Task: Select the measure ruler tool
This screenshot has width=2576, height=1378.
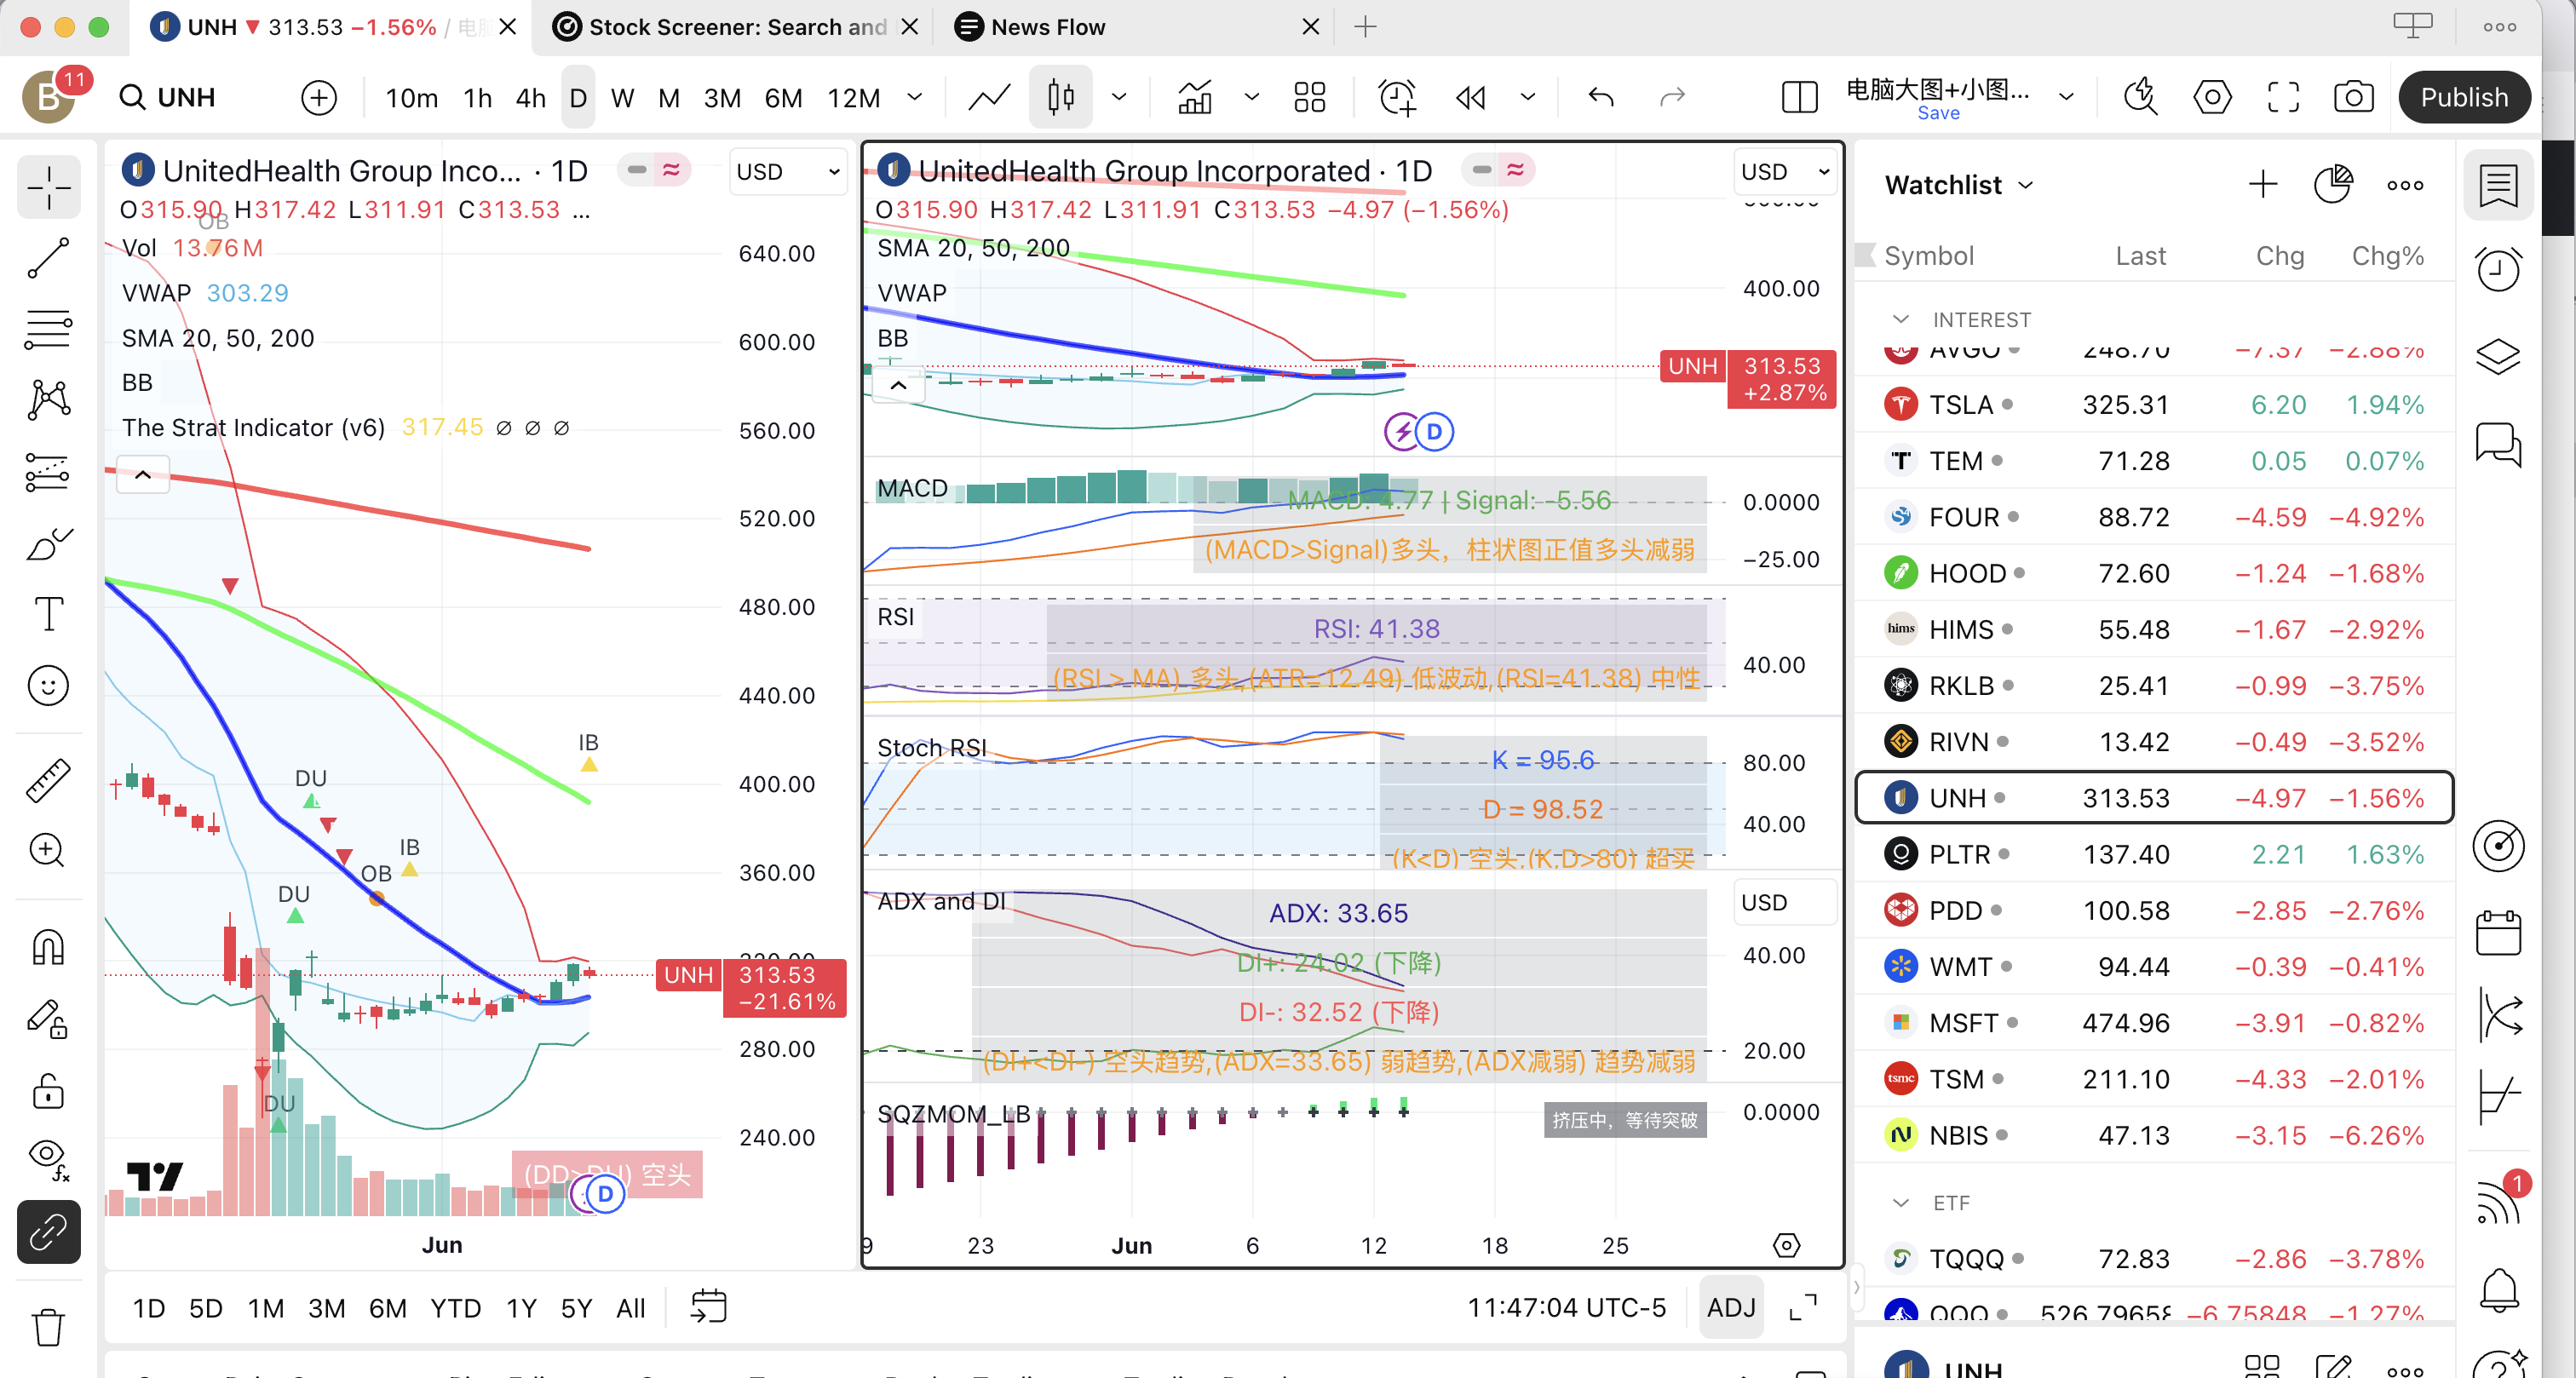Action: (x=48, y=781)
